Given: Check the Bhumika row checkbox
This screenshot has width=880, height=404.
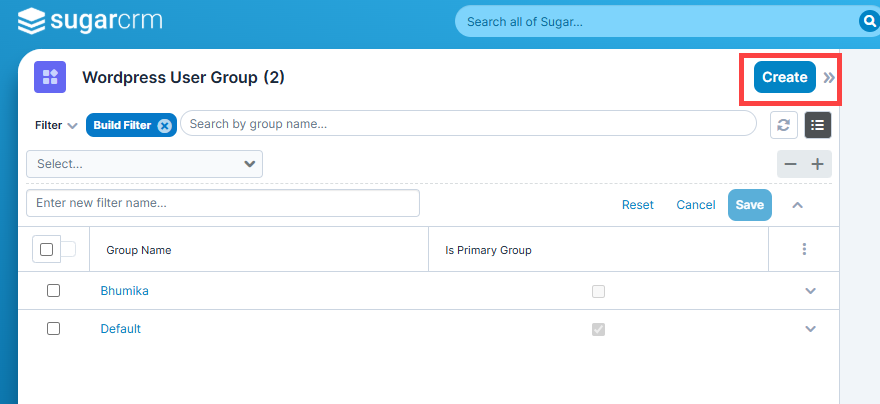Looking at the screenshot, I should pyautogui.click(x=53, y=291).
